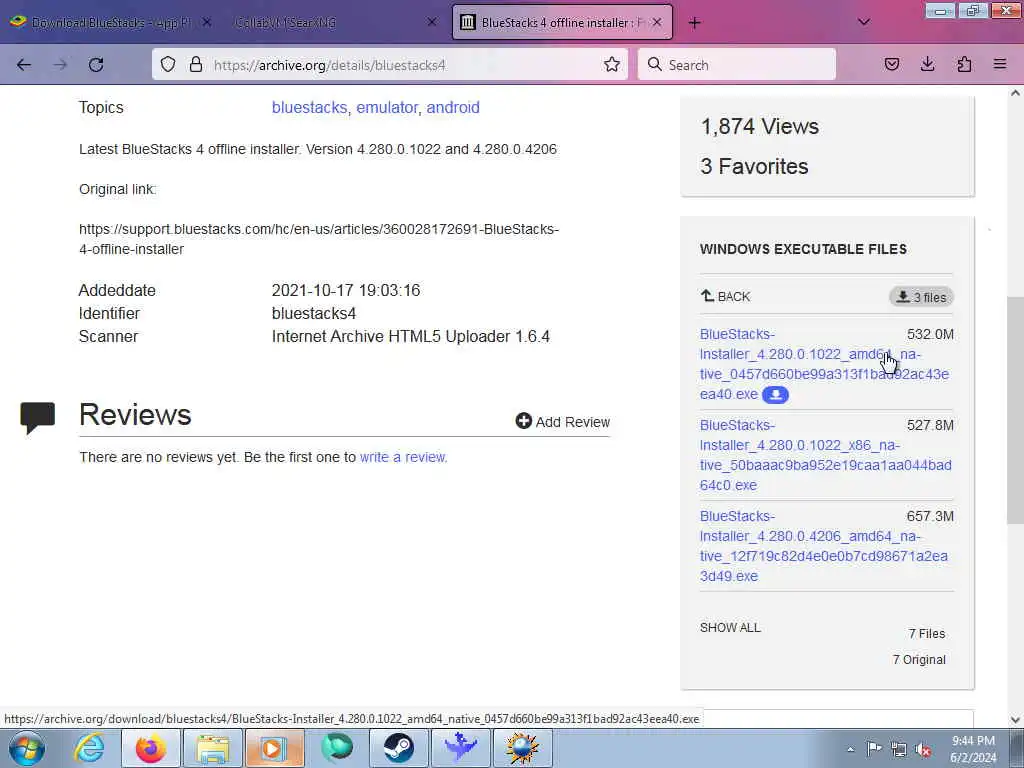The height and width of the screenshot is (768, 1024).
Task: Click the Scanner value Internet Archive HTML5 Uploader
Action: coord(411,336)
